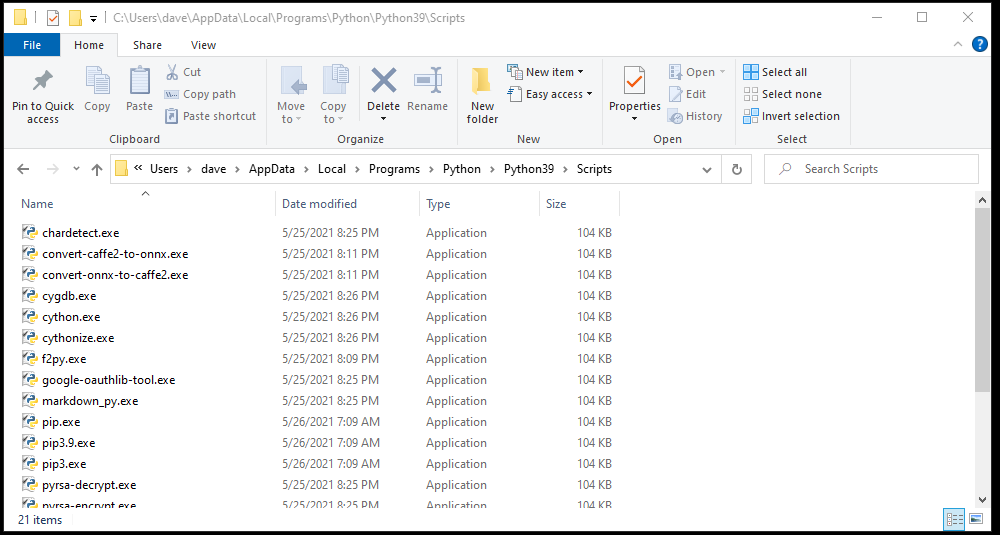Click Copy path in Clipboard group
Image resolution: width=1000 pixels, height=535 pixels.
click(x=200, y=94)
